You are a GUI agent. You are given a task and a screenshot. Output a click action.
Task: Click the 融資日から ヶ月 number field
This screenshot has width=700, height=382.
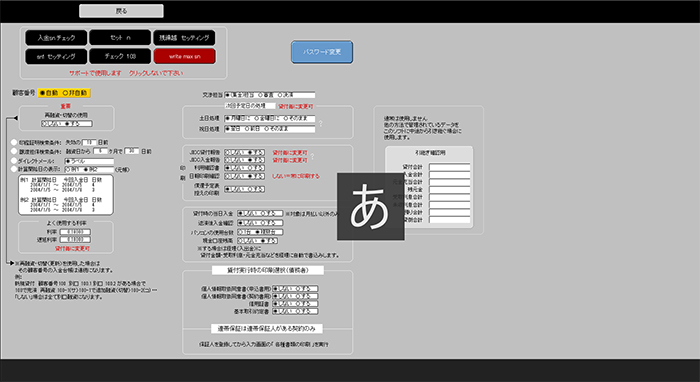pos(100,151)
